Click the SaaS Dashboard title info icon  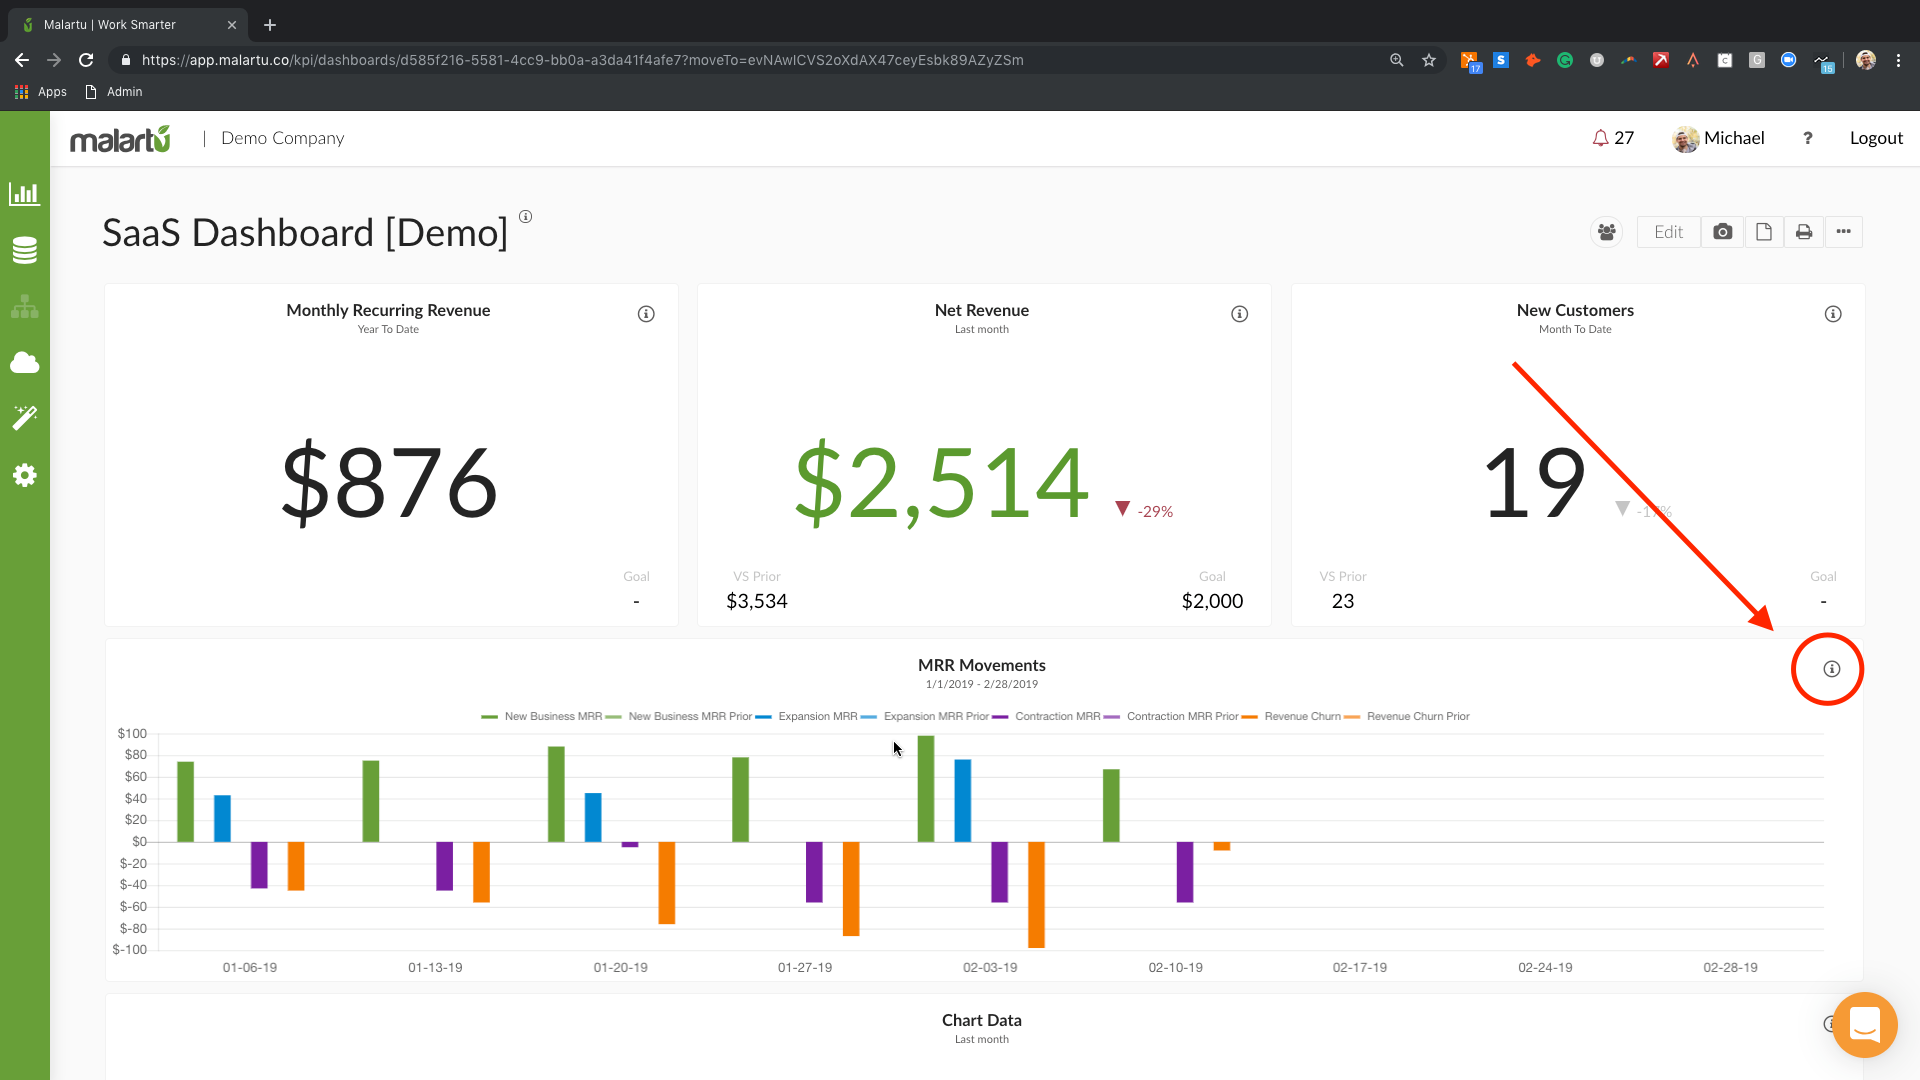click(525, 216)
